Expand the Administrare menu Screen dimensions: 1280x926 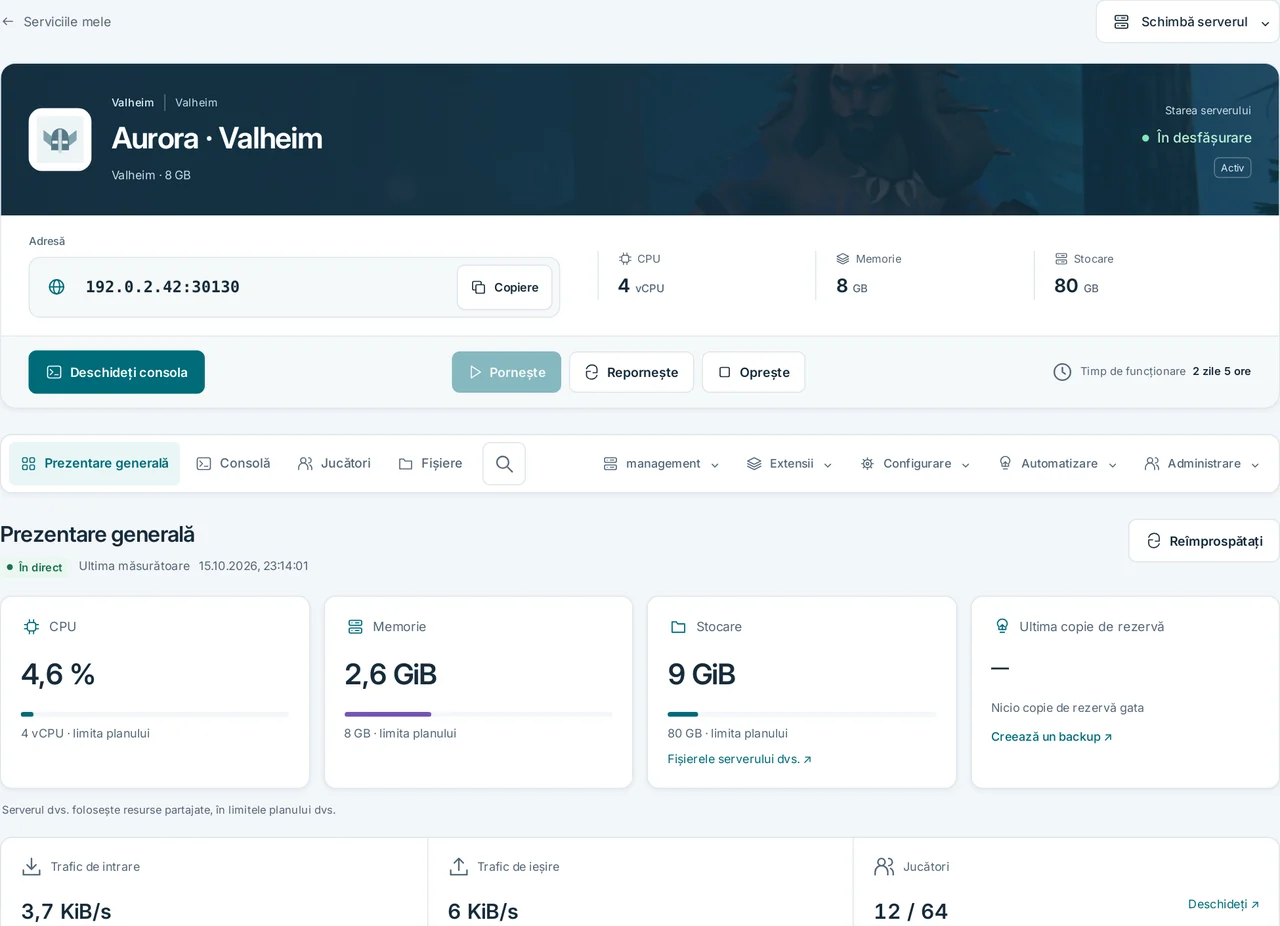(x=1202, y=464)
